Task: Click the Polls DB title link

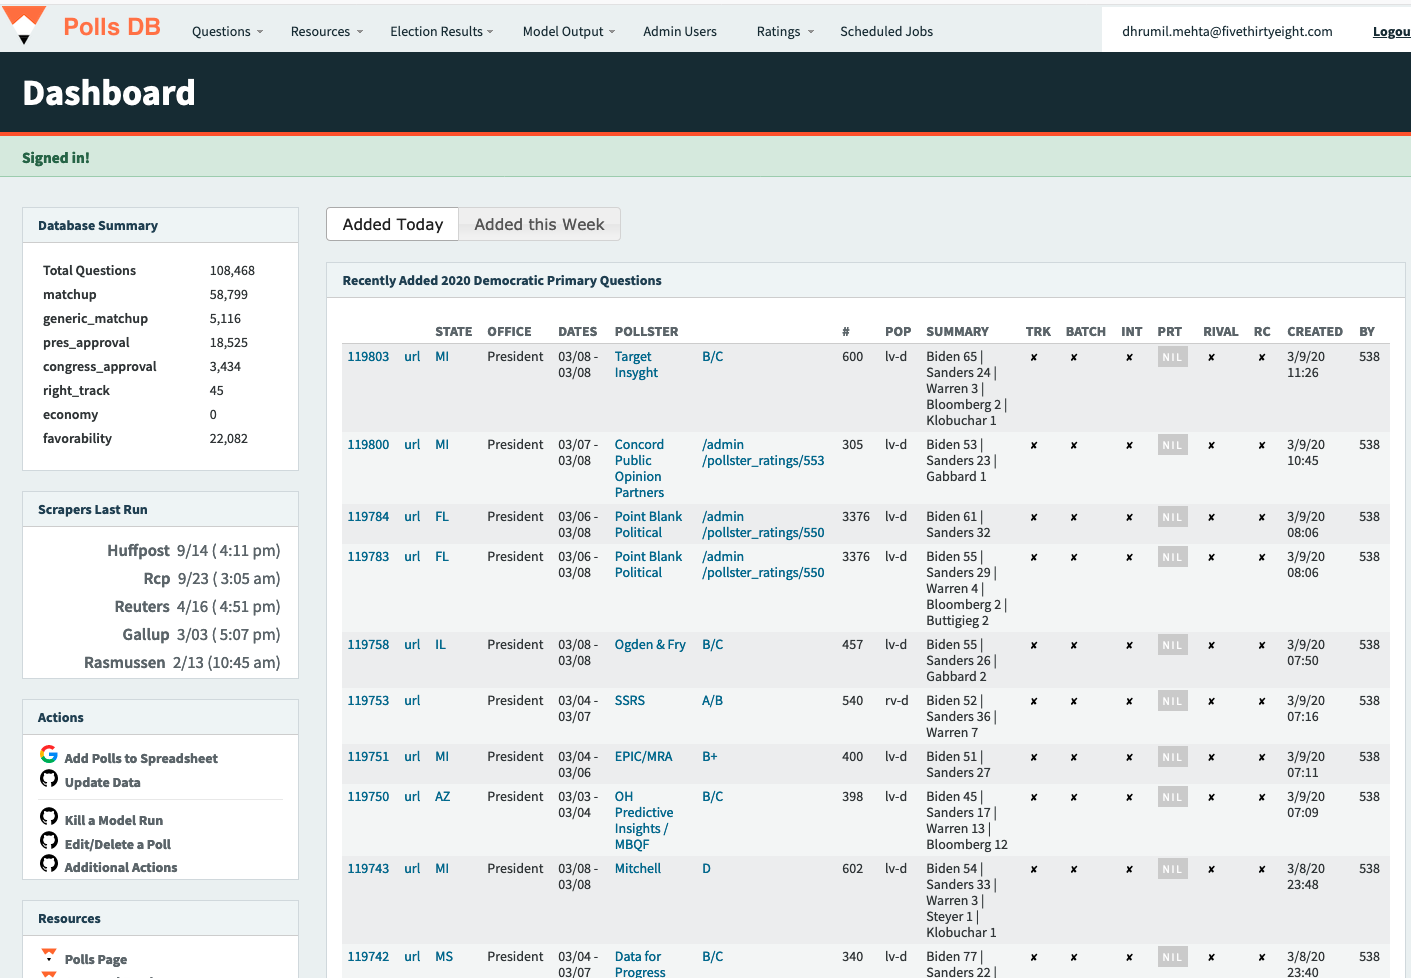Action: (112, 27)
